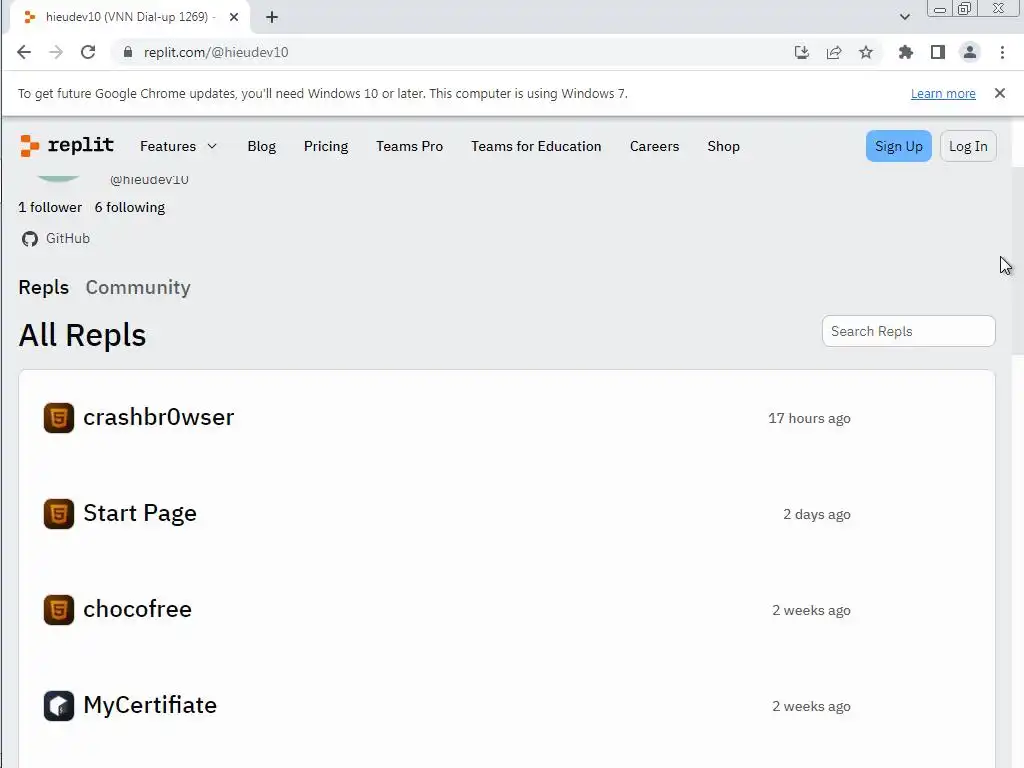Focus the Search Repls field
This screenshot has width=1024, height=768.
(x=908, y=331)
